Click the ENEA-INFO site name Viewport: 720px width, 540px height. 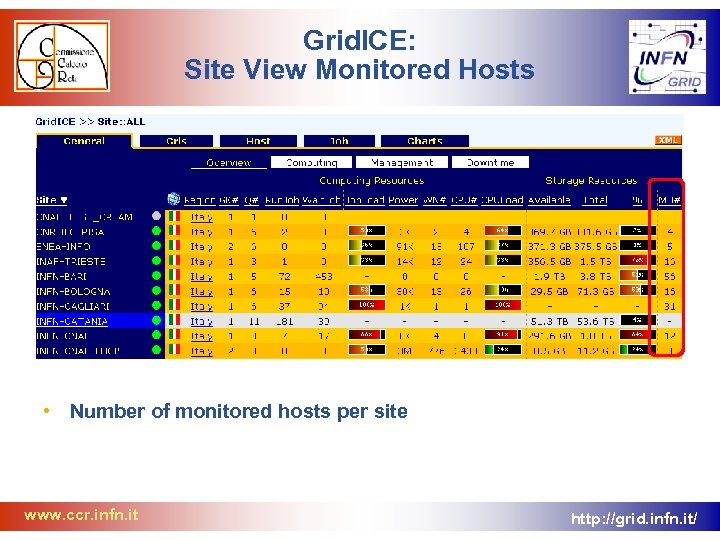pos(63,247)
